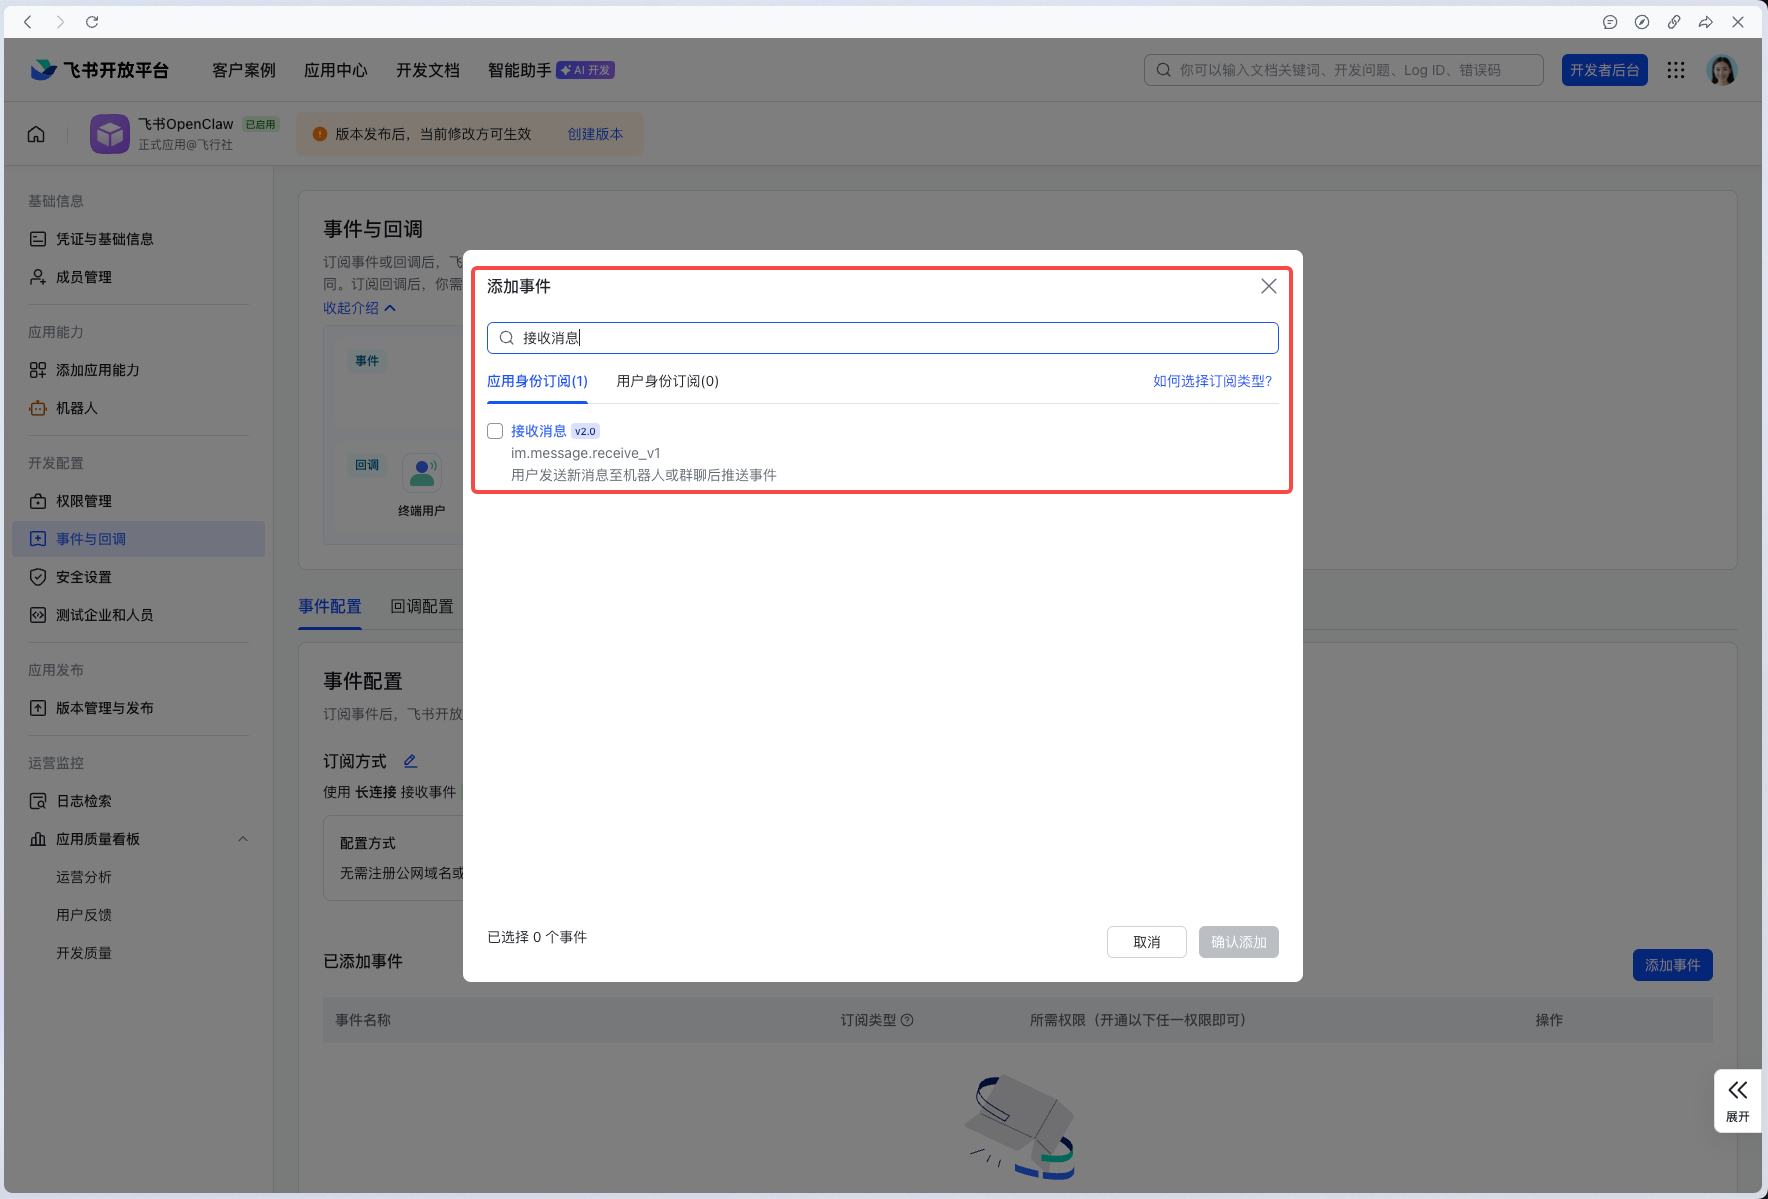Check the 接收消息 v2.0 event checkbox
The image size is (1768, 1199).
495,430
